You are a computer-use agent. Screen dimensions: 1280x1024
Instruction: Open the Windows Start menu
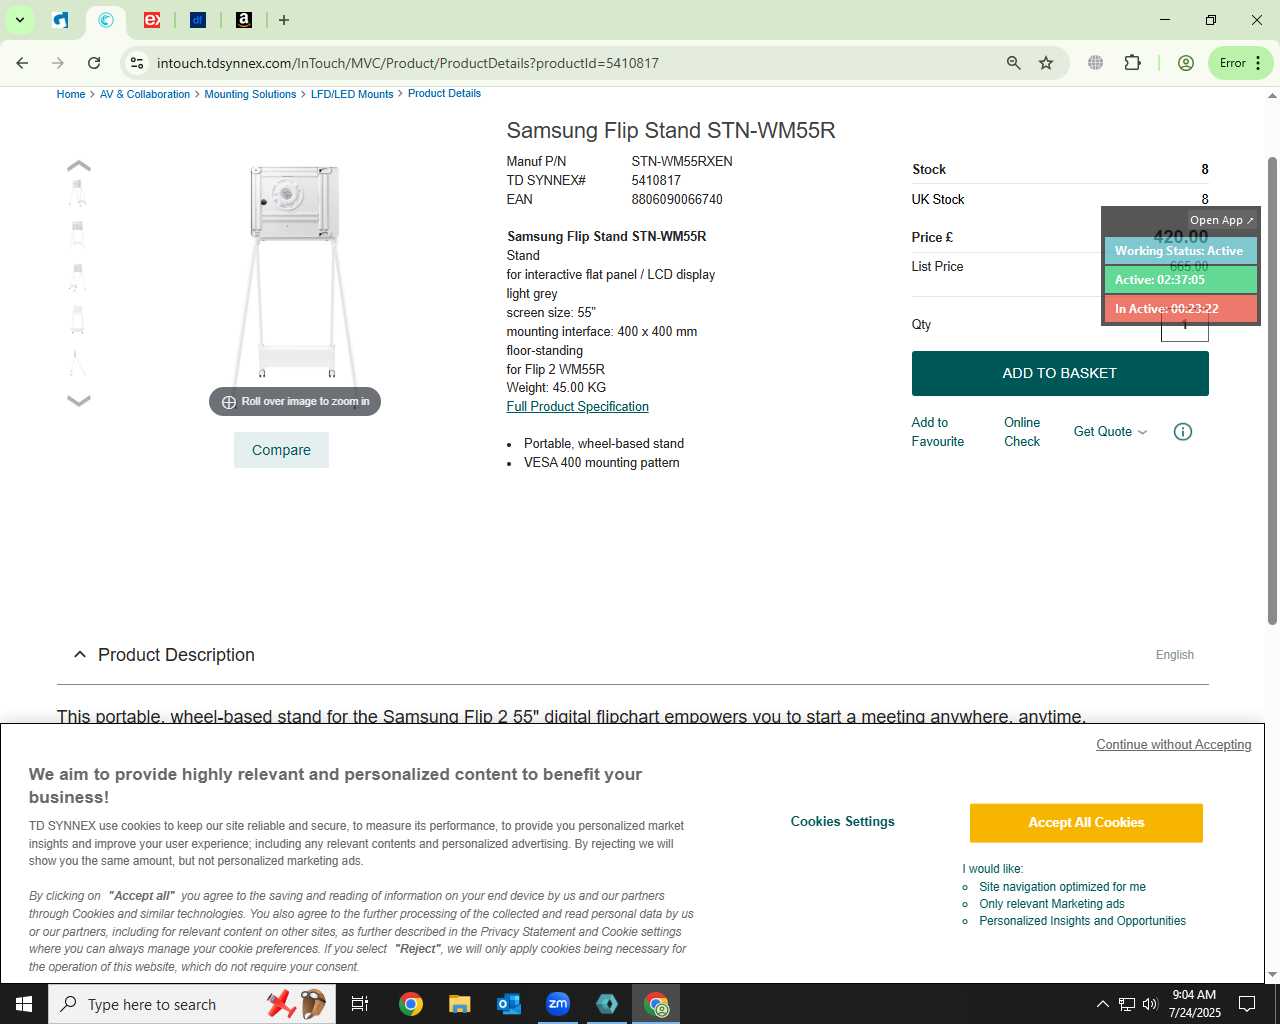[x=24, y=1004]
